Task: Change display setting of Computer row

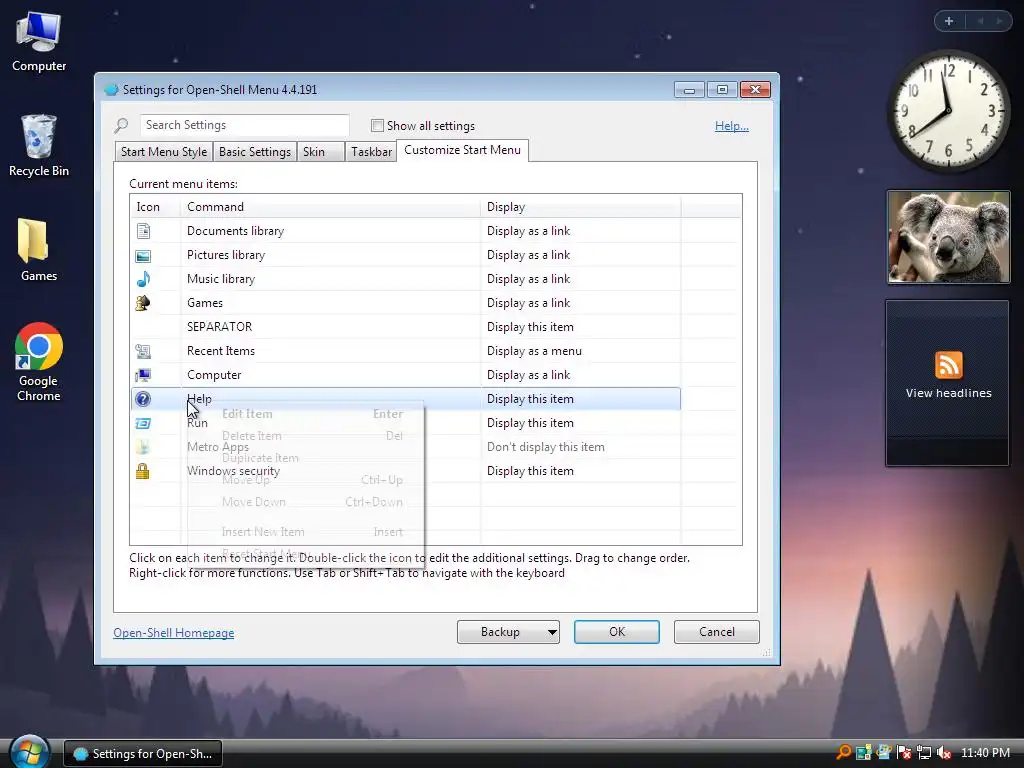Action: point(528,376)
